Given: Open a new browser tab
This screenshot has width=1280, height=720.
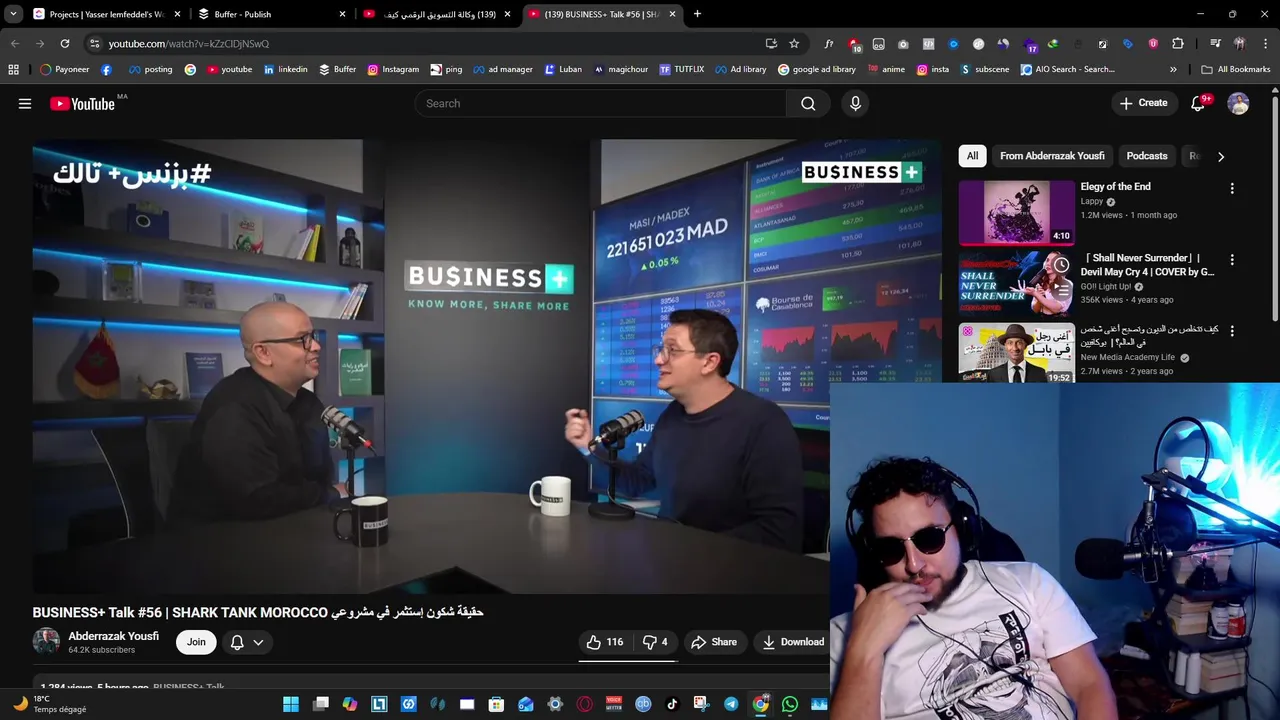Looking at the screenshot, I should [x=697, y=14].
